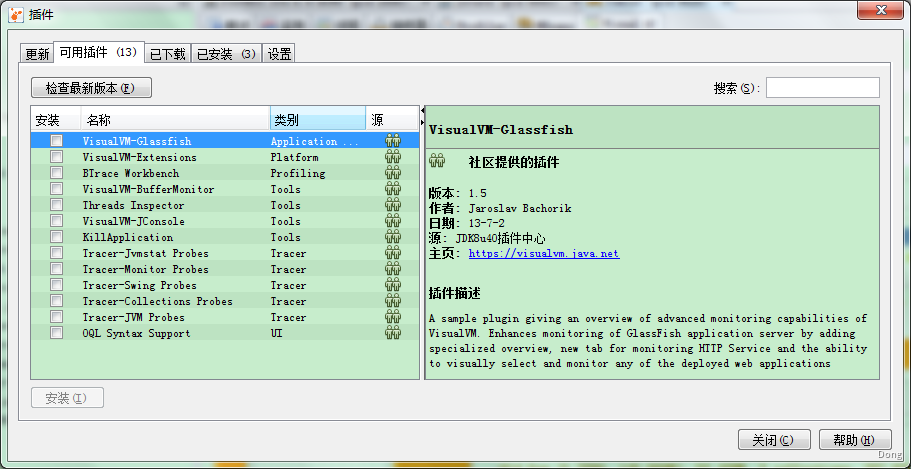The width and height of the screenshot is (911, 469).
Task: Click source icon in Tracer-Swing Probes row
Action: (x=393, y=285)
